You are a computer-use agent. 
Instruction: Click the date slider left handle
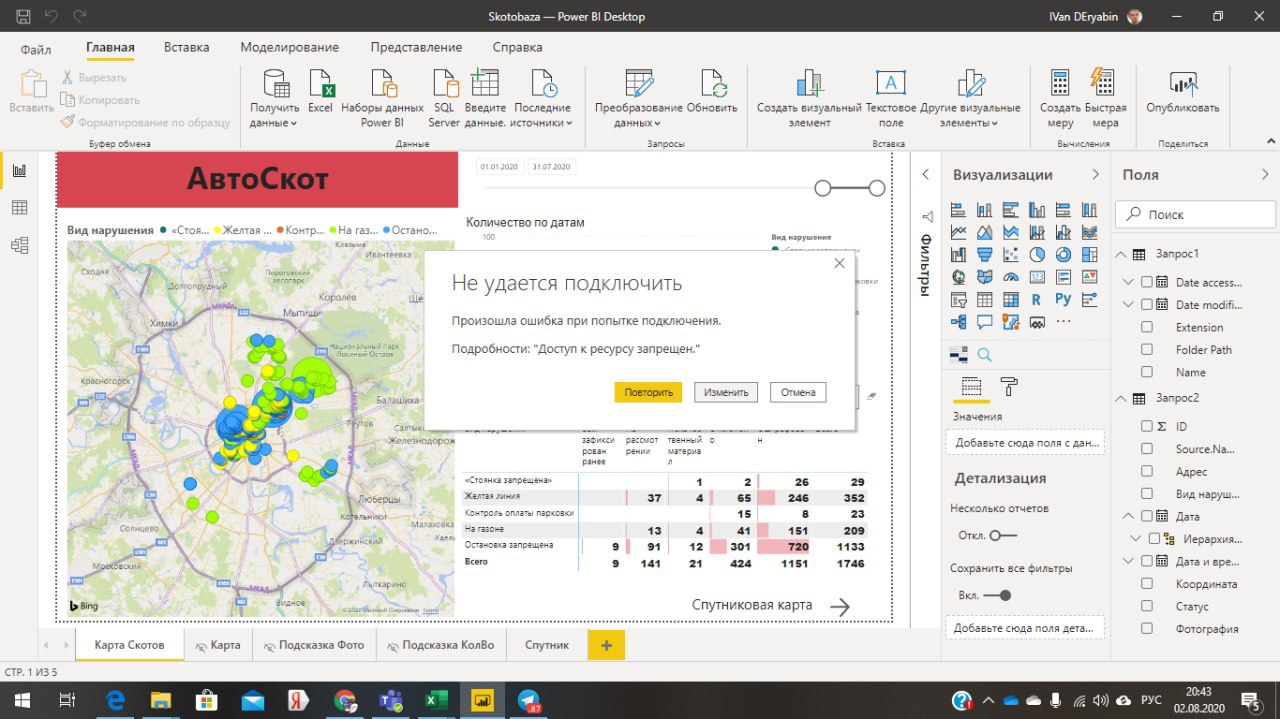(823, 188)
